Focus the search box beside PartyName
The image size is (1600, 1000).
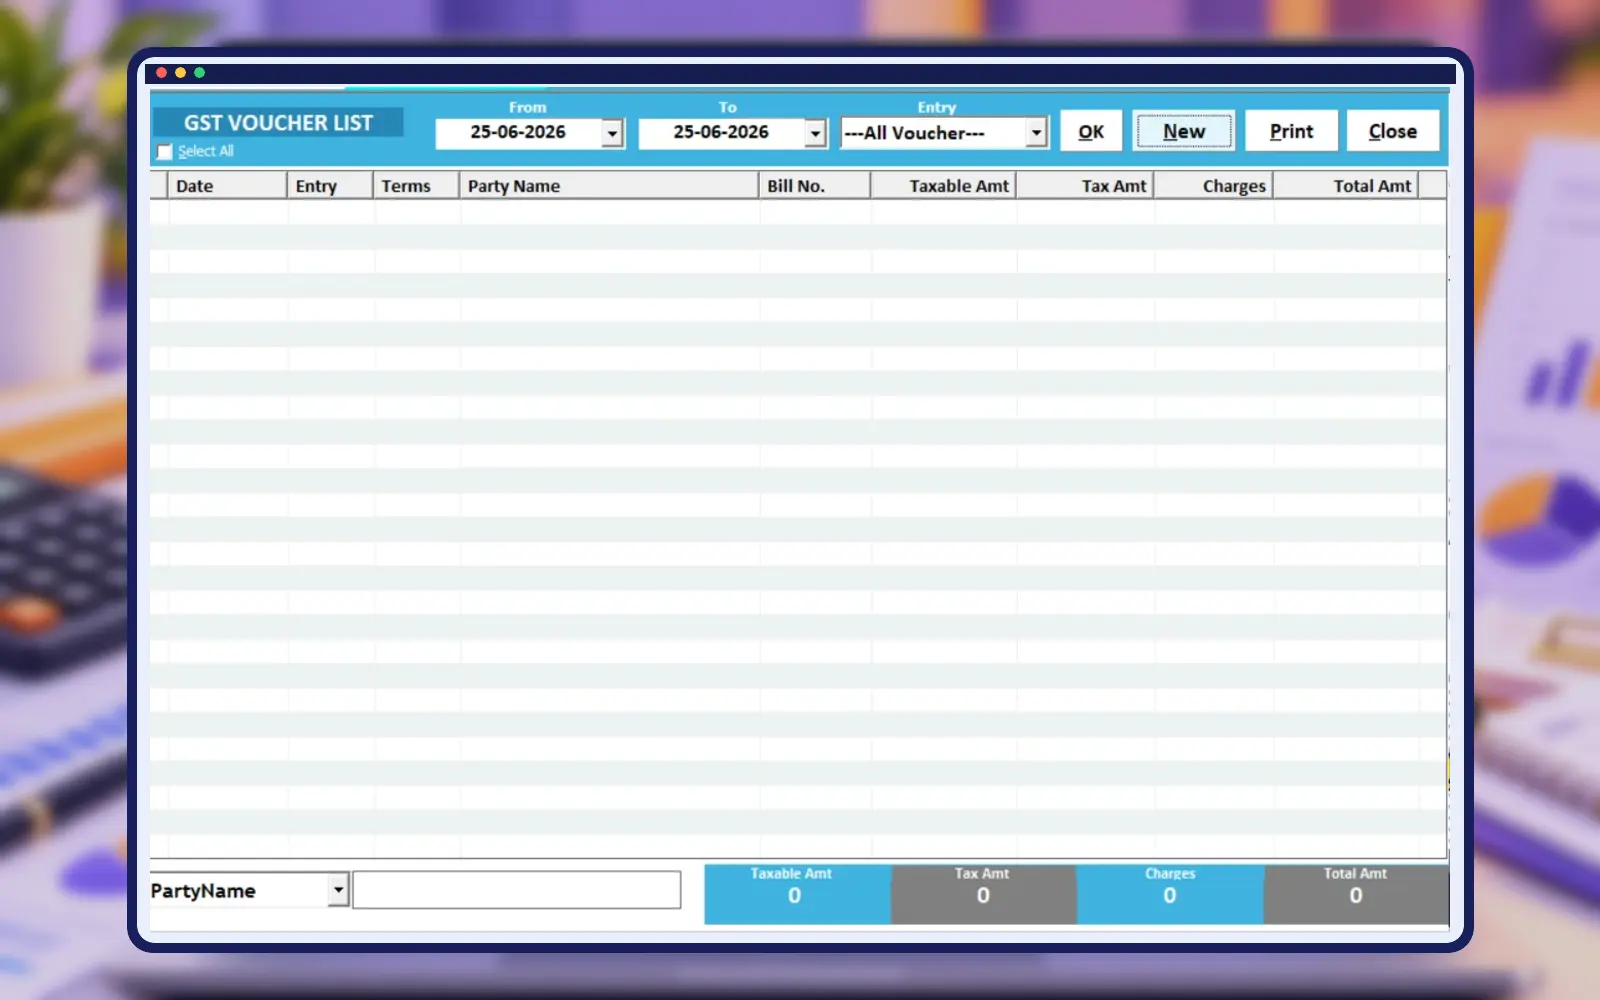(517, 890)
